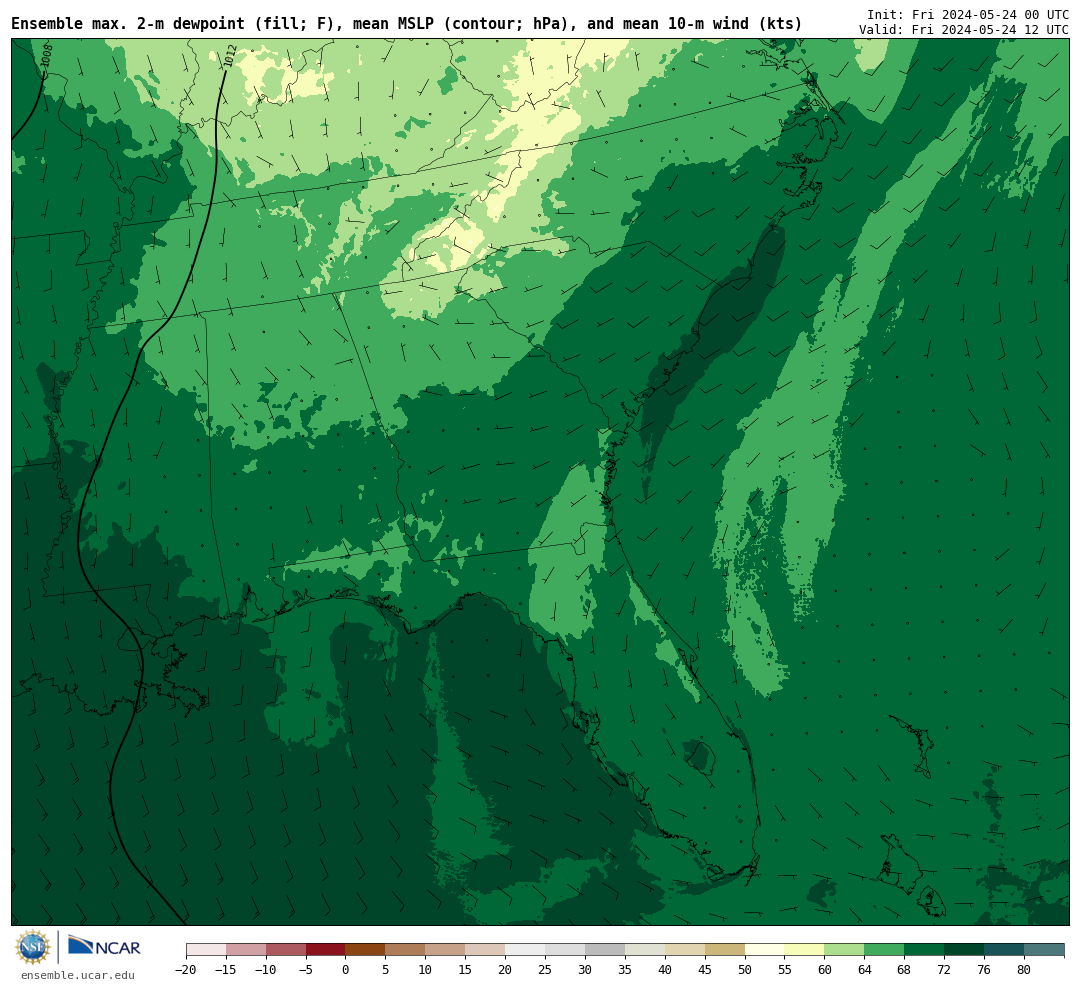Pick the 30 to 35 gray swatch
The height and width of the screenshot is (988, 1080).
605,950
